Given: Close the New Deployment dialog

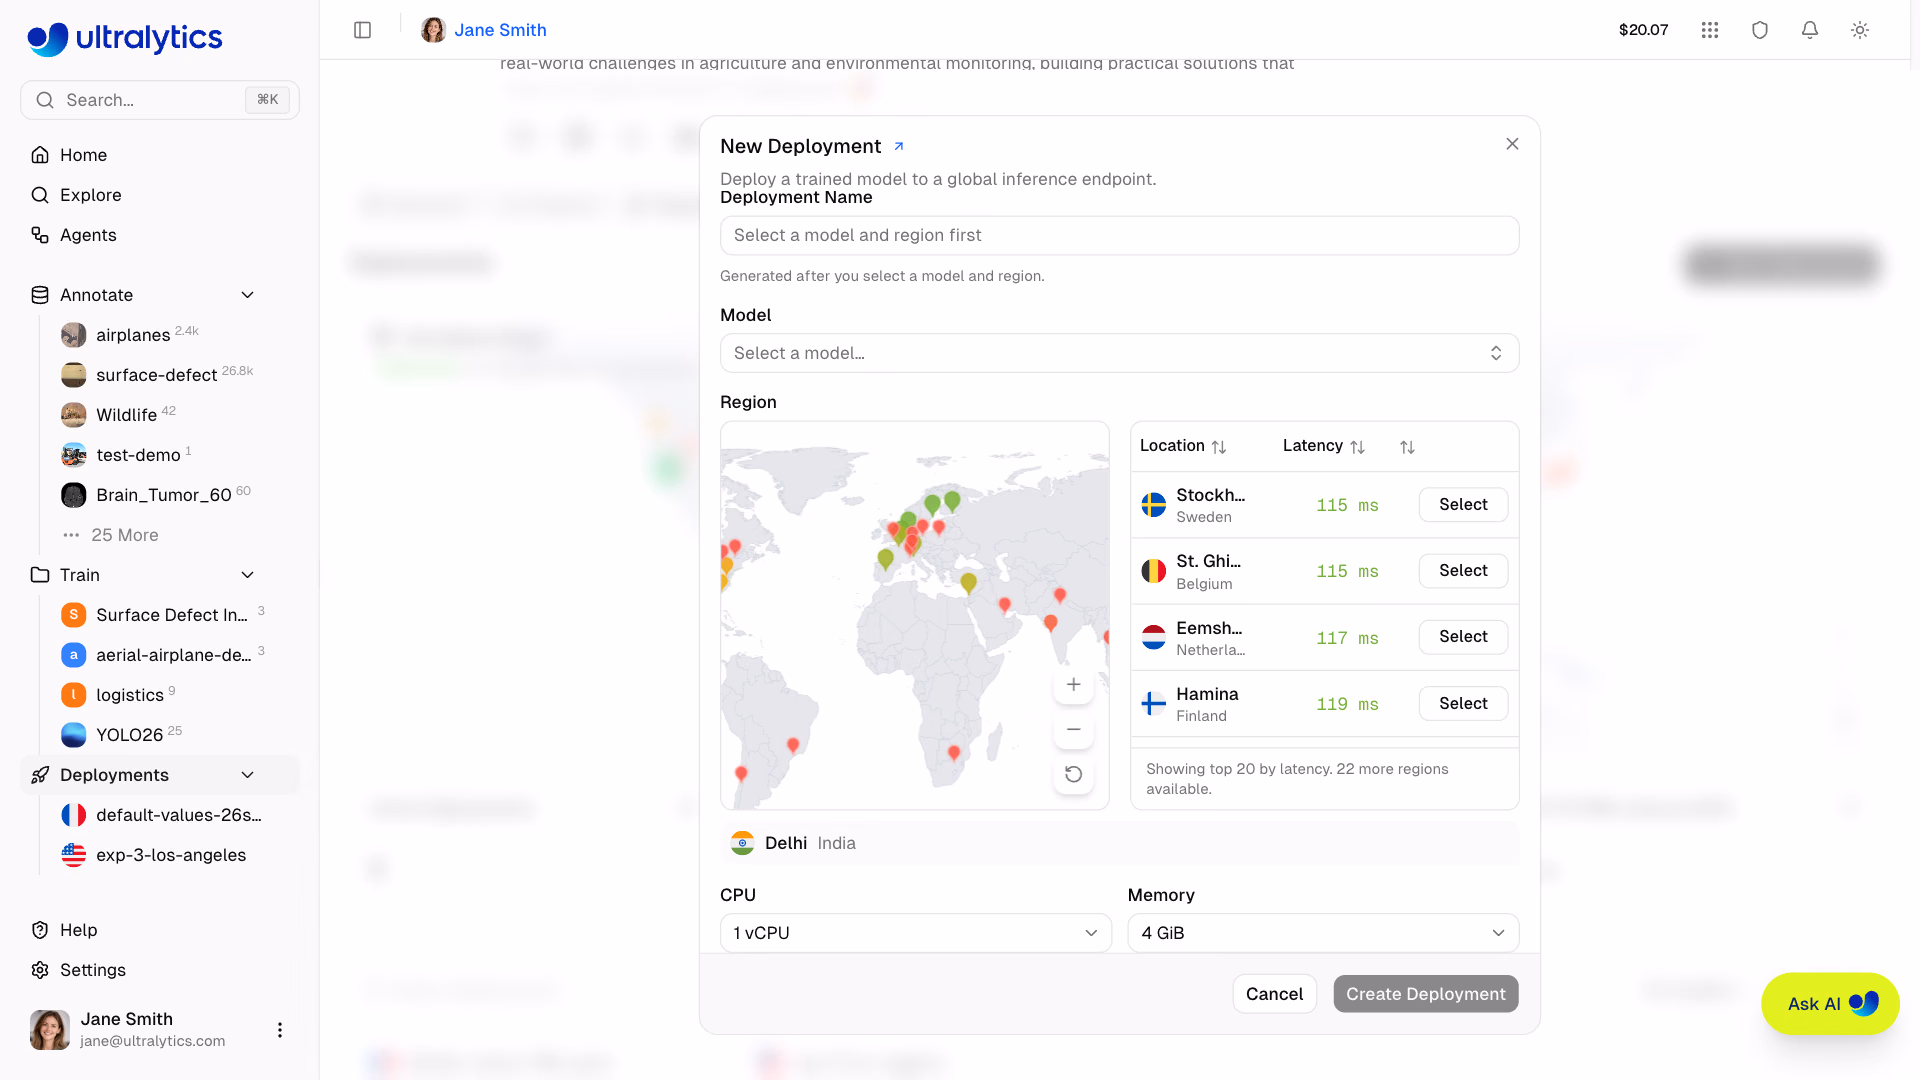Looking at the screenshot, I should pos(1512,144).
